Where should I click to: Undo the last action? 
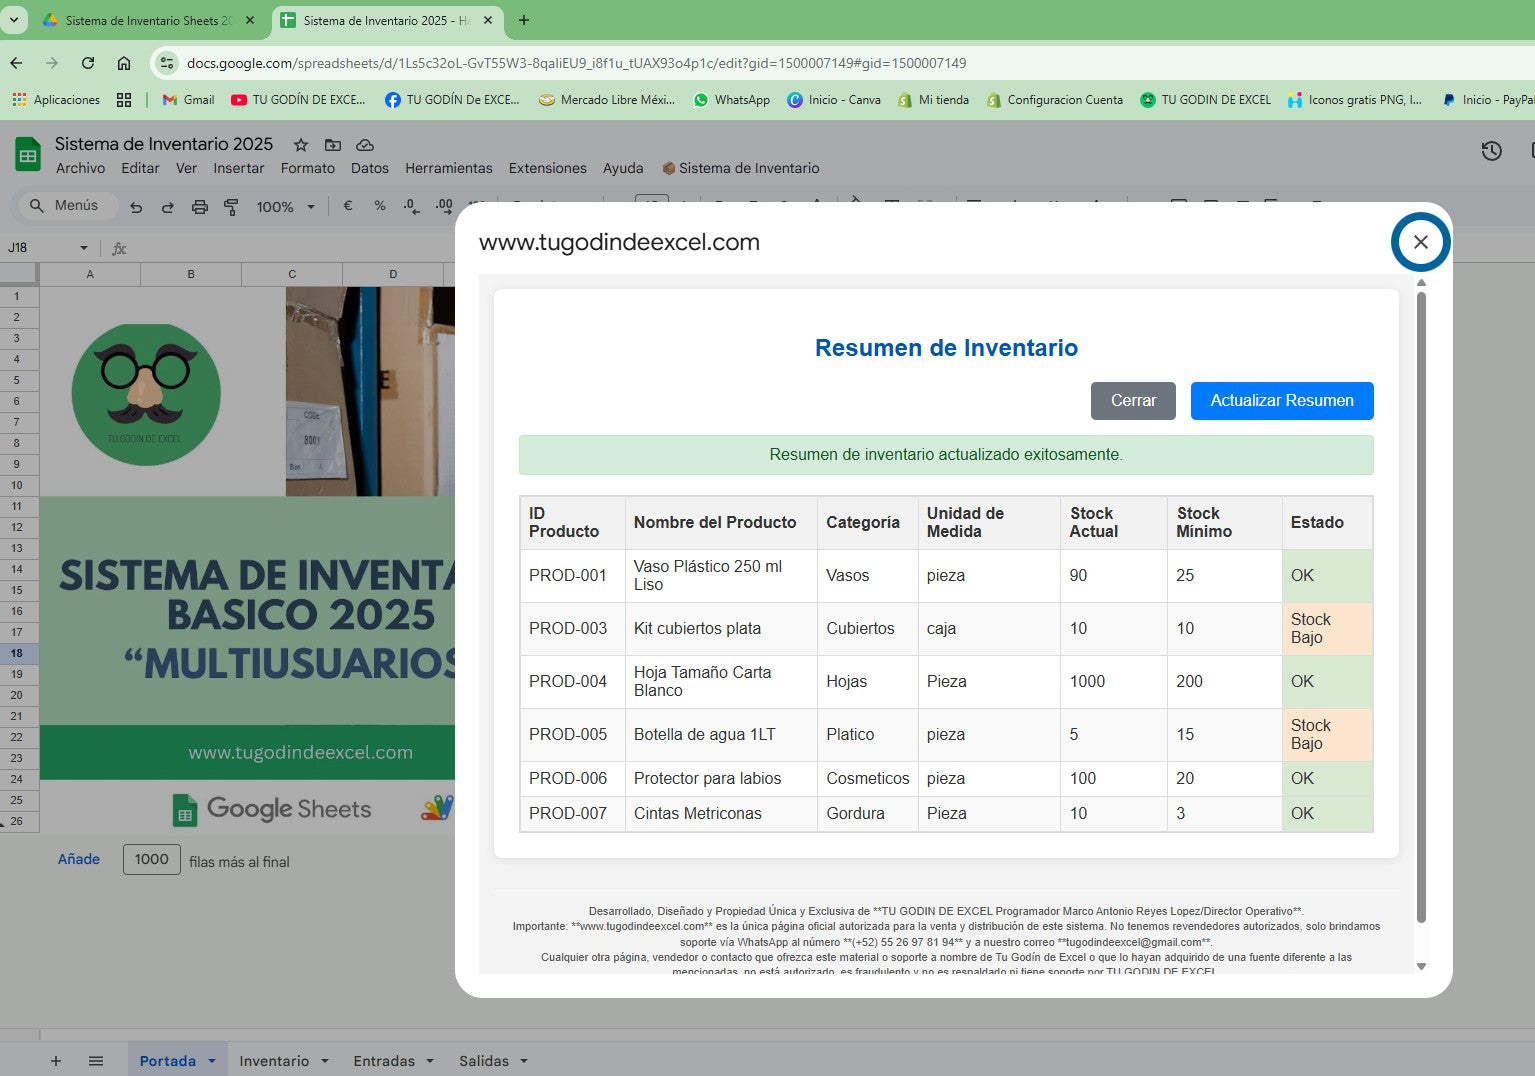(x=136, y=207)
